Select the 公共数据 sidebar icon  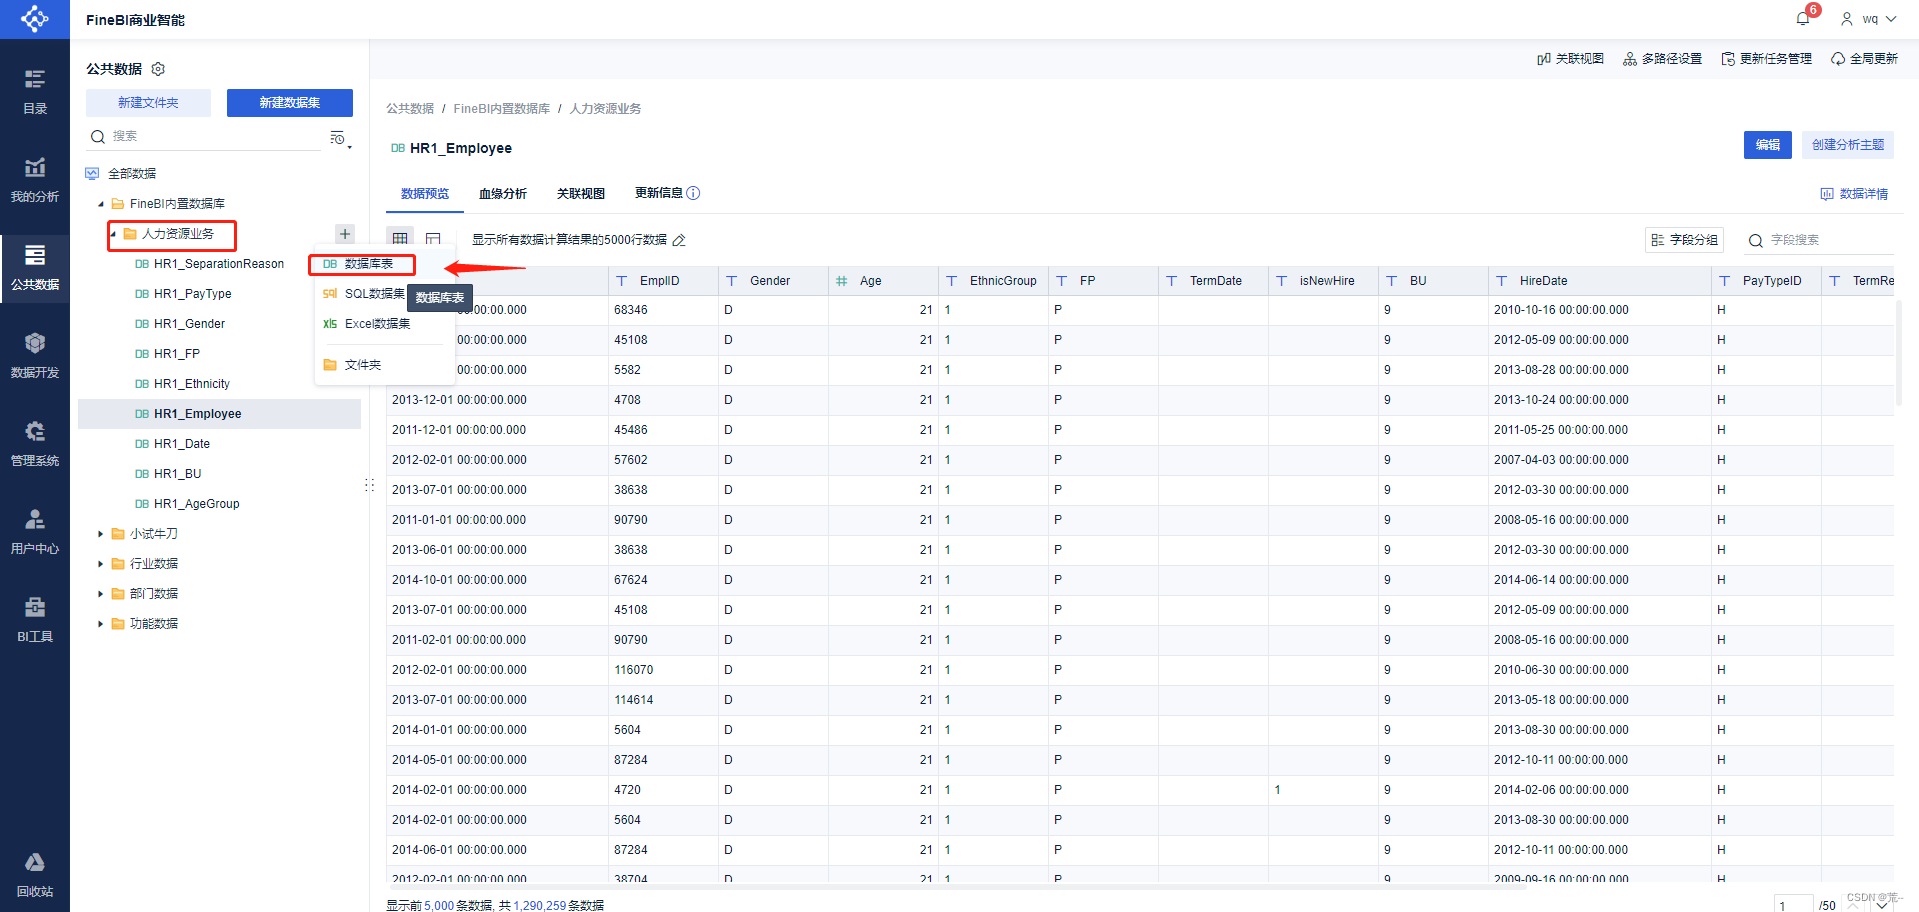(35, 267)
